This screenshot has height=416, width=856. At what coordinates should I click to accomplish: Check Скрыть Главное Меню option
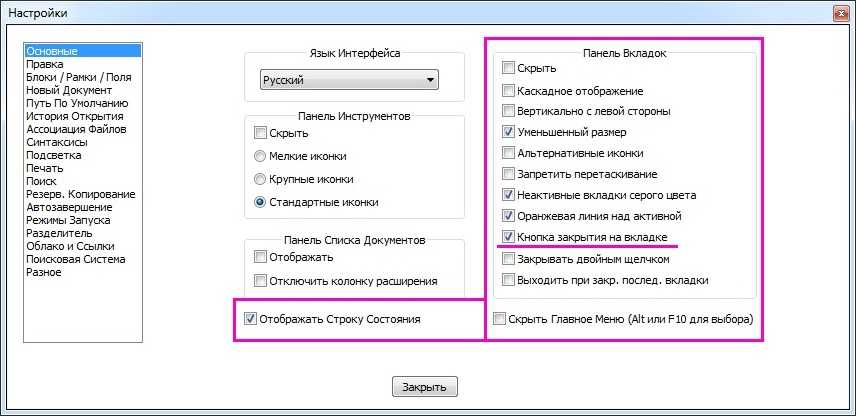500,319
